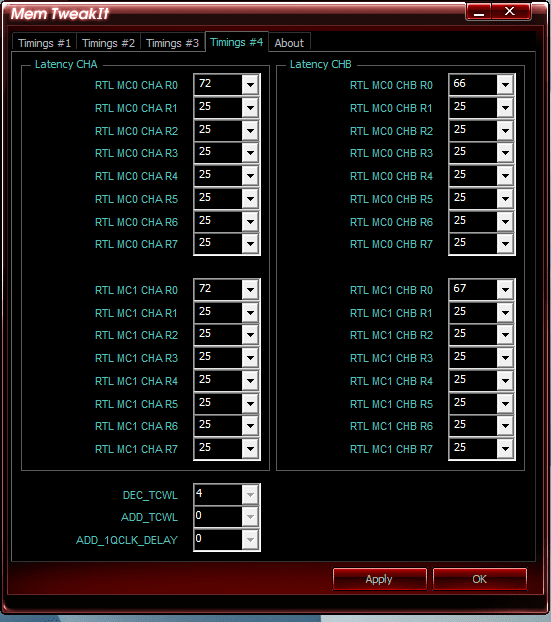Open RTL MC0 CHA R0 dropdown arrow

[x=250, y=84]
